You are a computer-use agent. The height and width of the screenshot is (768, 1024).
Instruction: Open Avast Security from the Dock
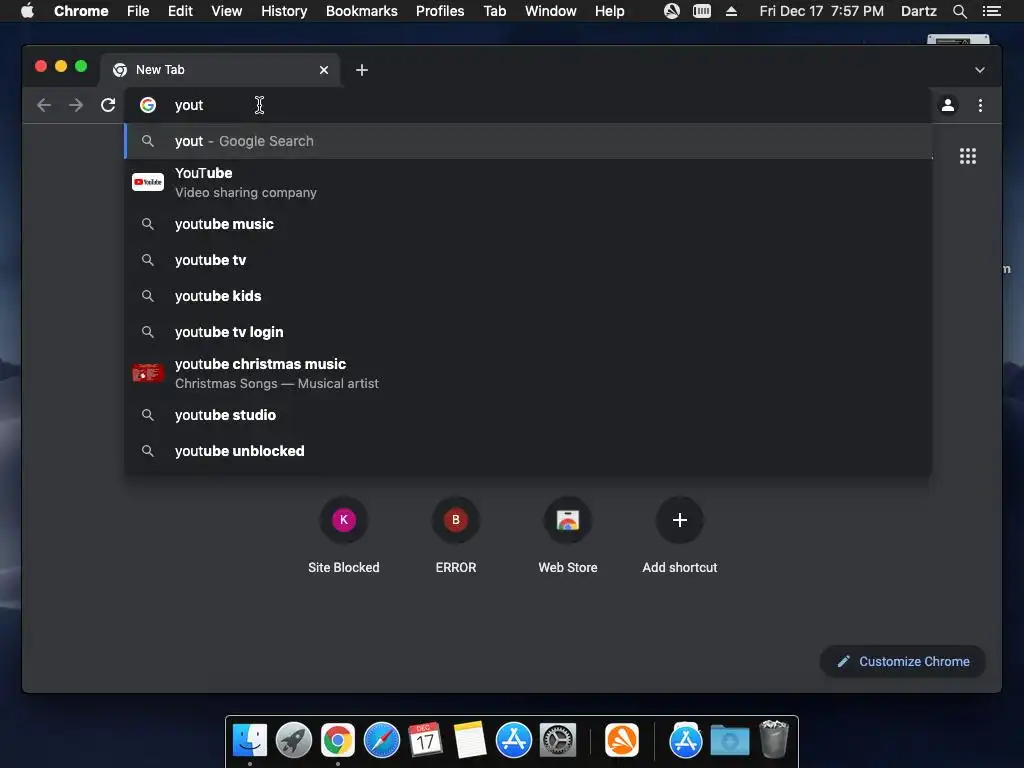click(622, 741)
